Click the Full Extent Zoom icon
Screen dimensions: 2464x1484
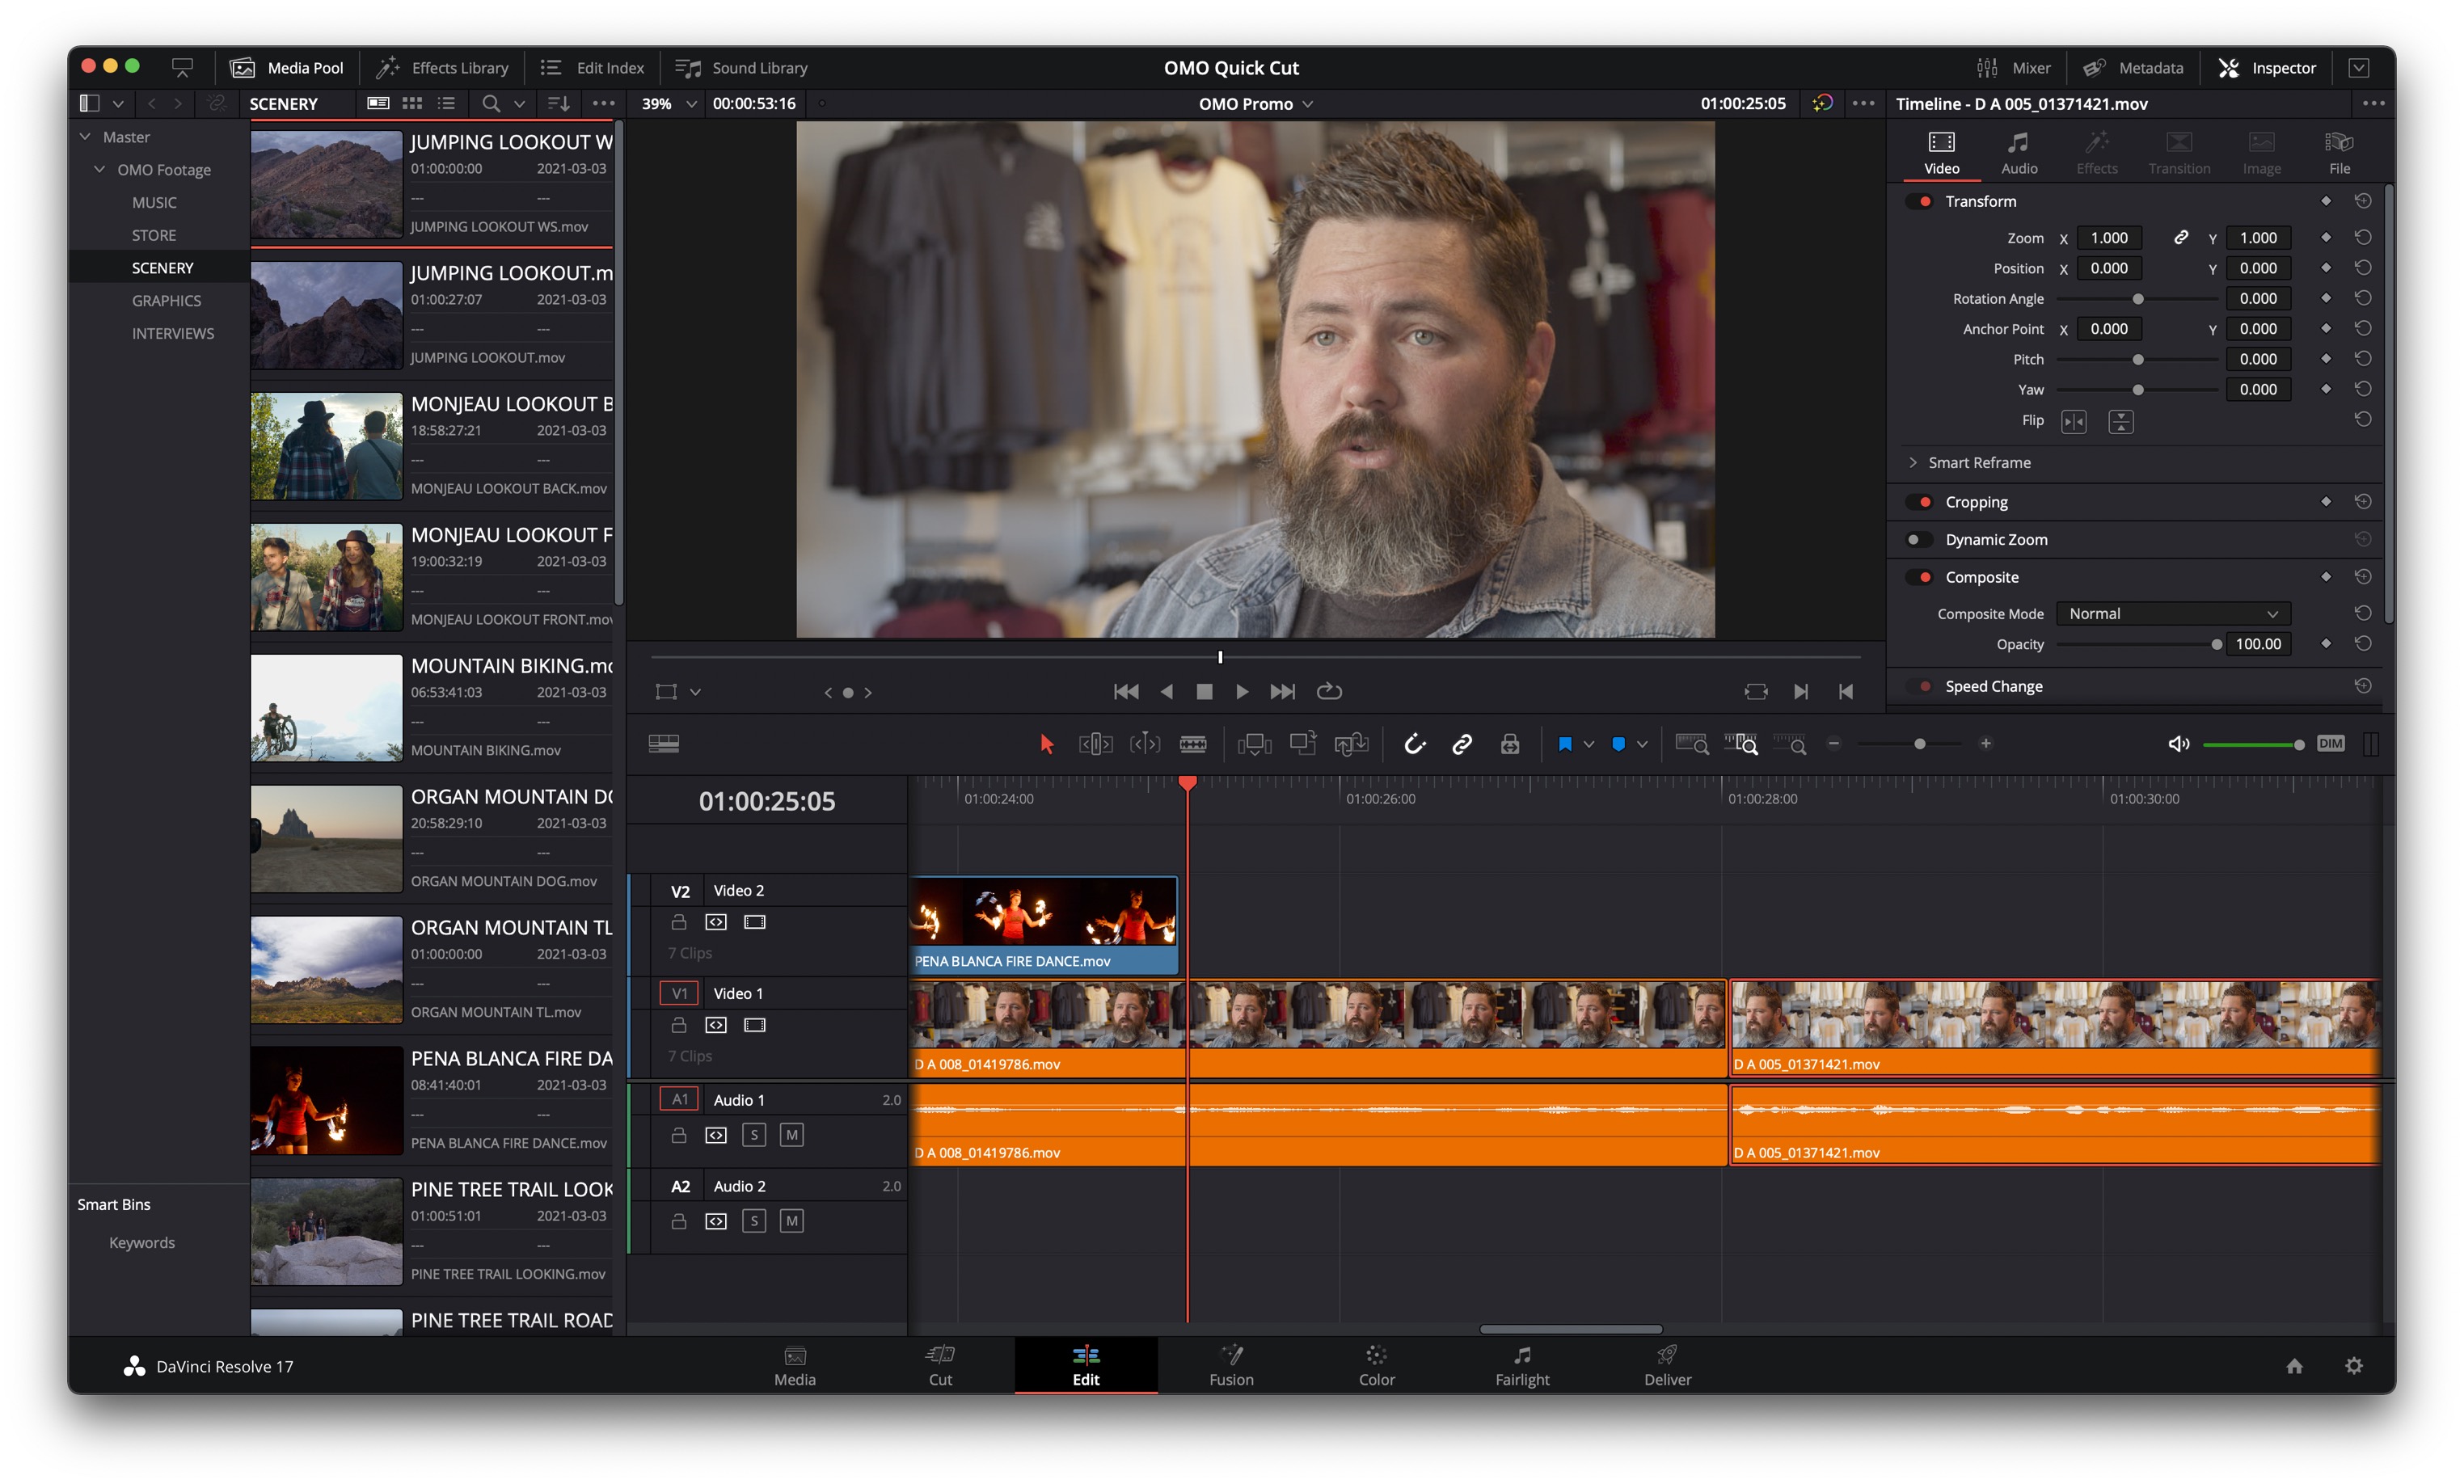[1692, 744]
